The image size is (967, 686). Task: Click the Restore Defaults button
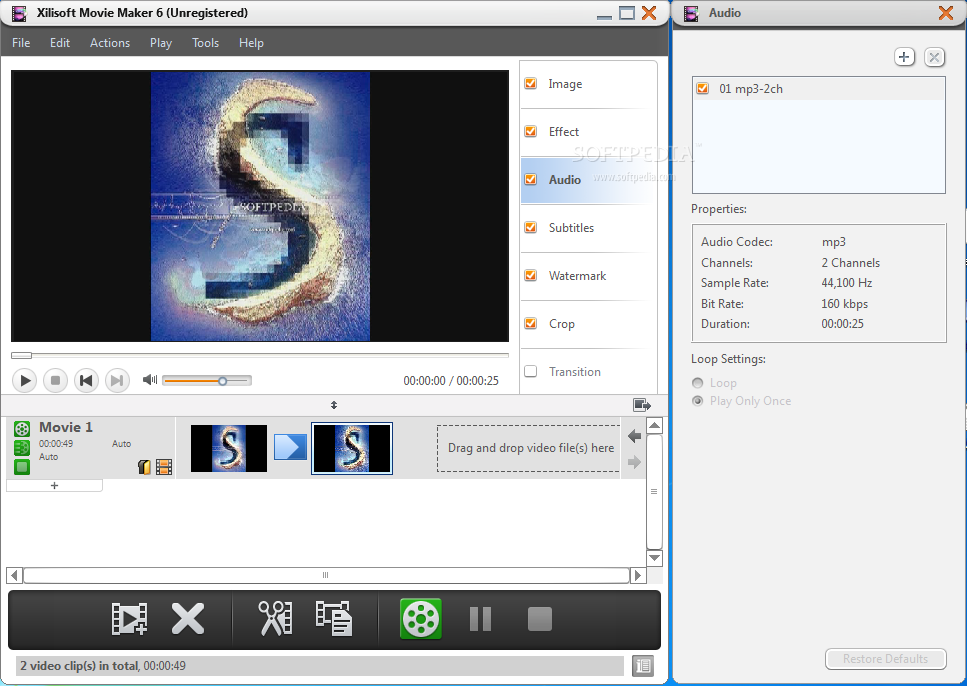[885, 659]
